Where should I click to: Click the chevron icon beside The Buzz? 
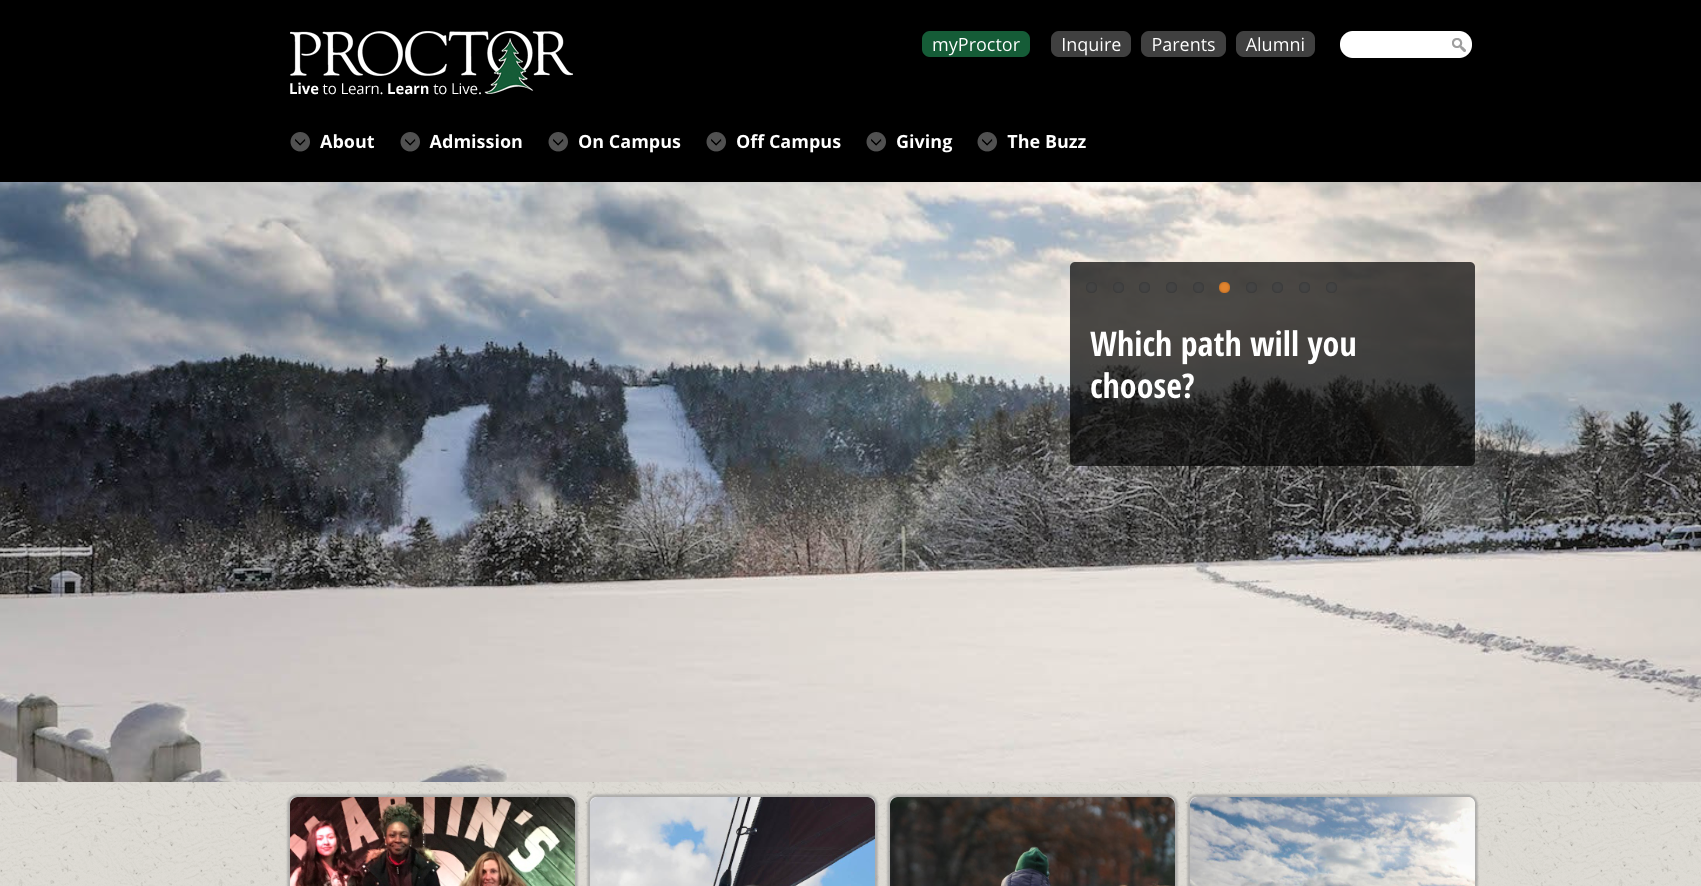tap(987, 142)
